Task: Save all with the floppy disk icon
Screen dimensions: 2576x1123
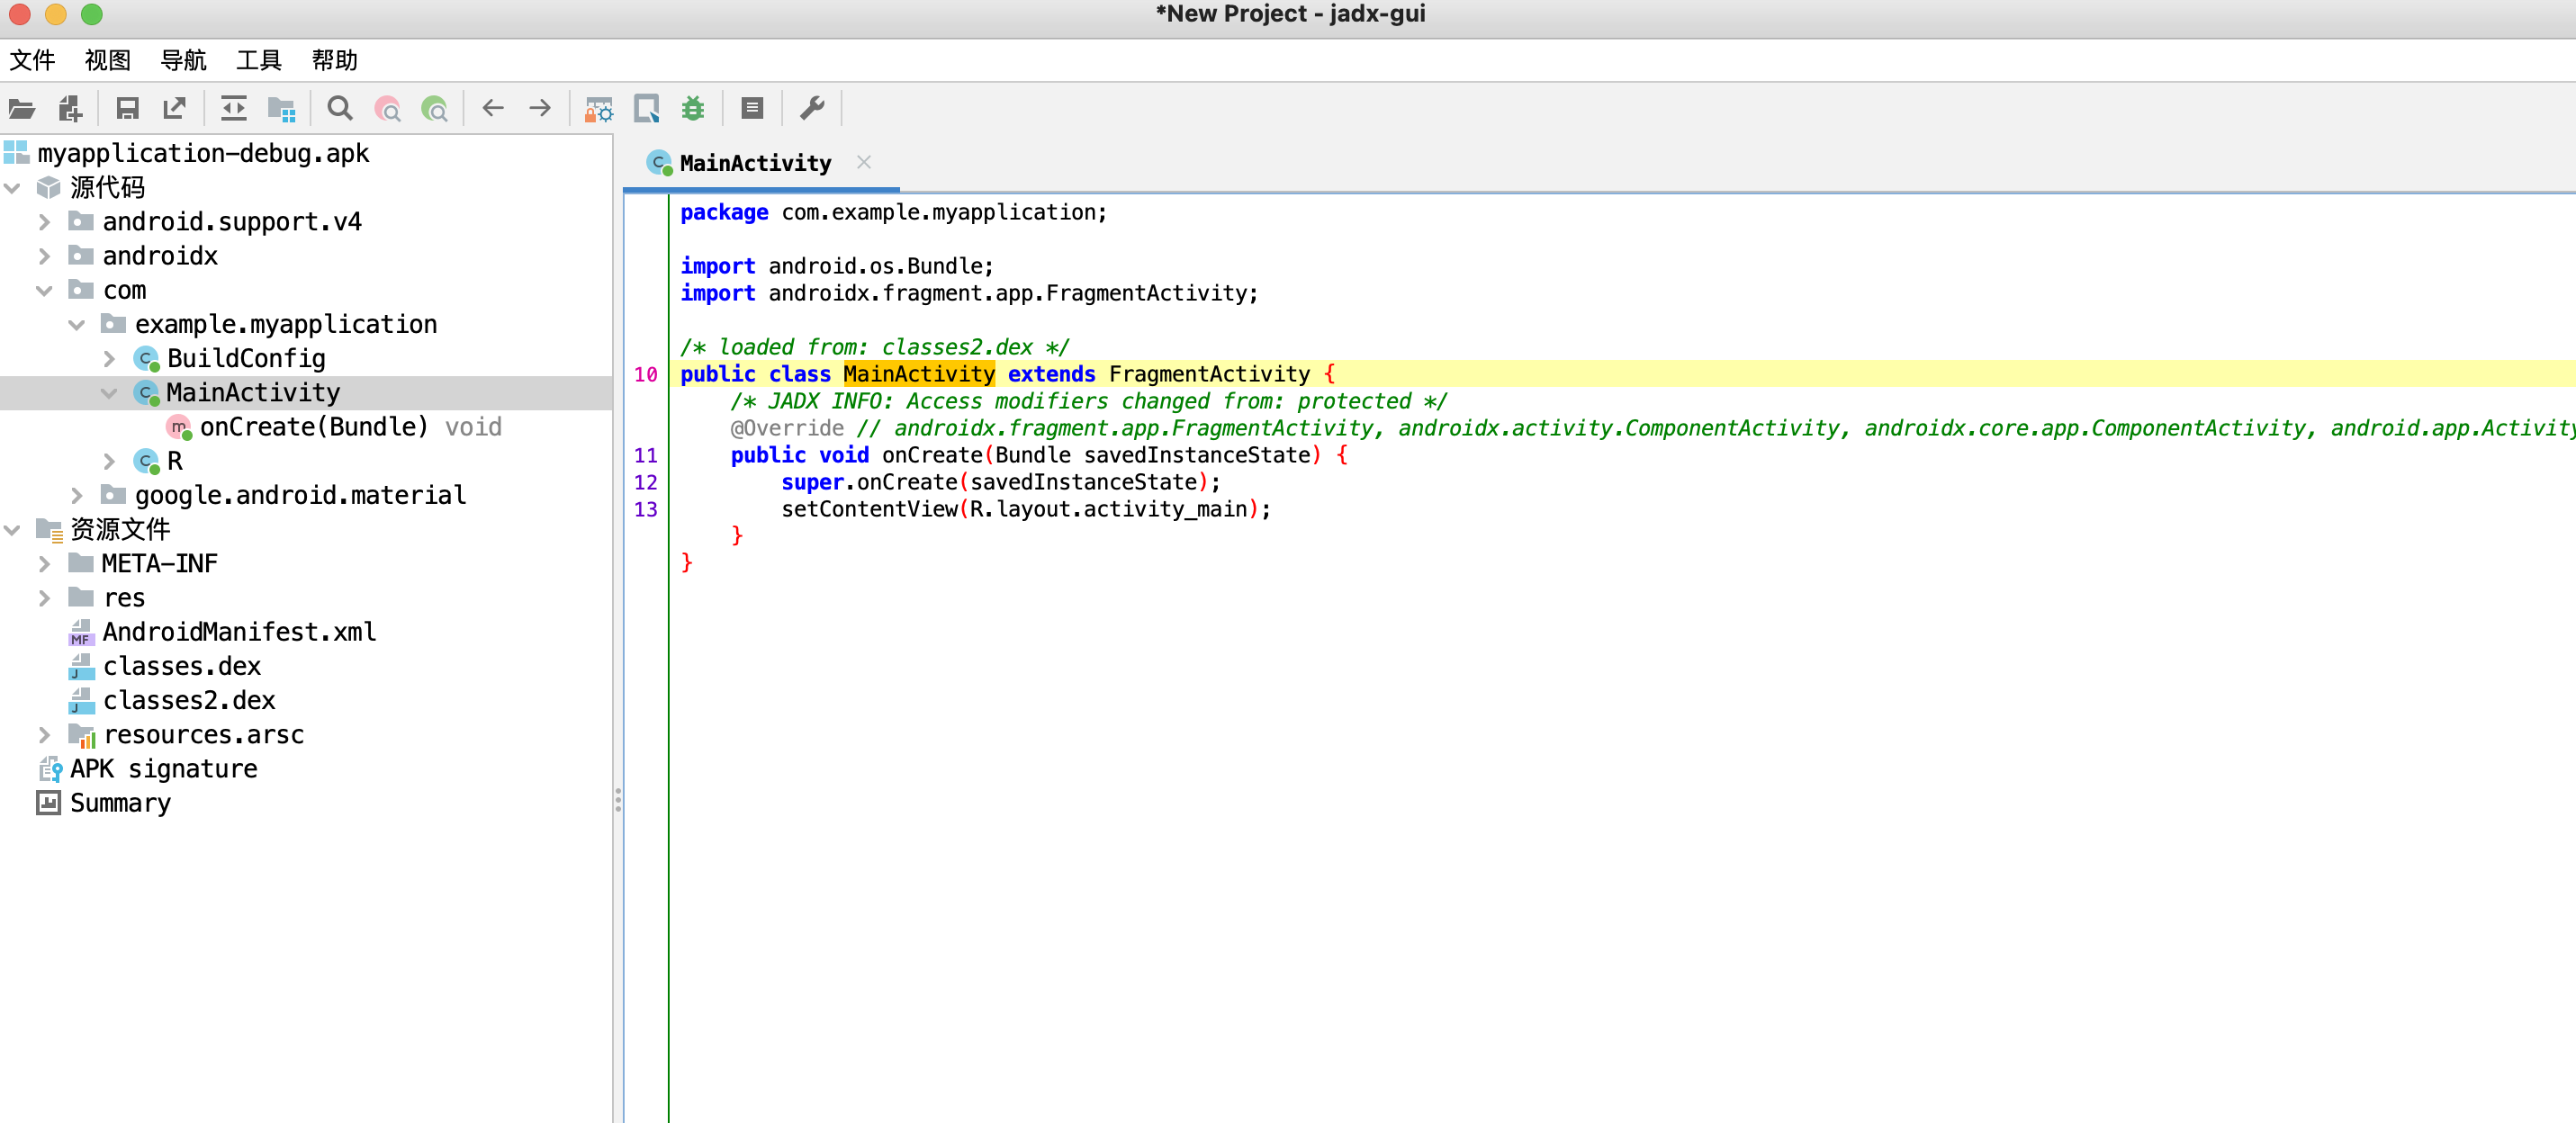Action: click(127, 109)
